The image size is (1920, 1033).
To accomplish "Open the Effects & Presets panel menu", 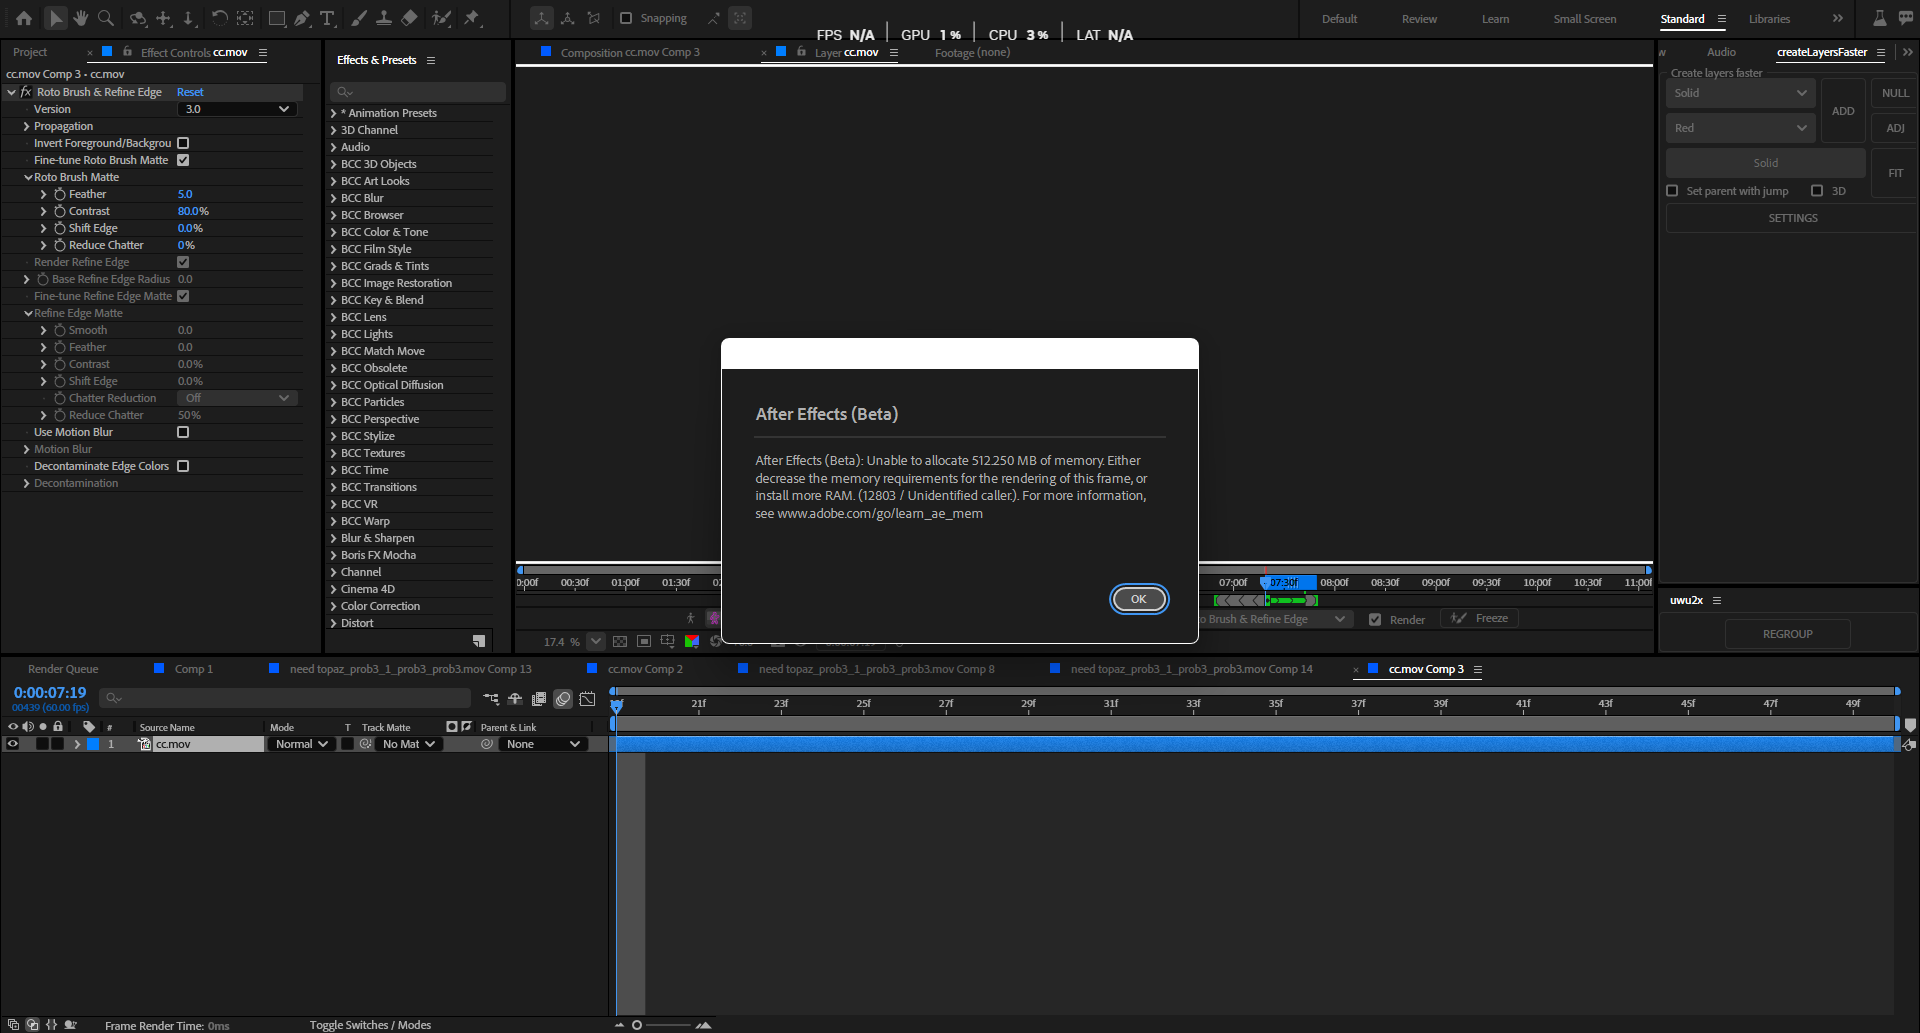I will pos(430,60).
